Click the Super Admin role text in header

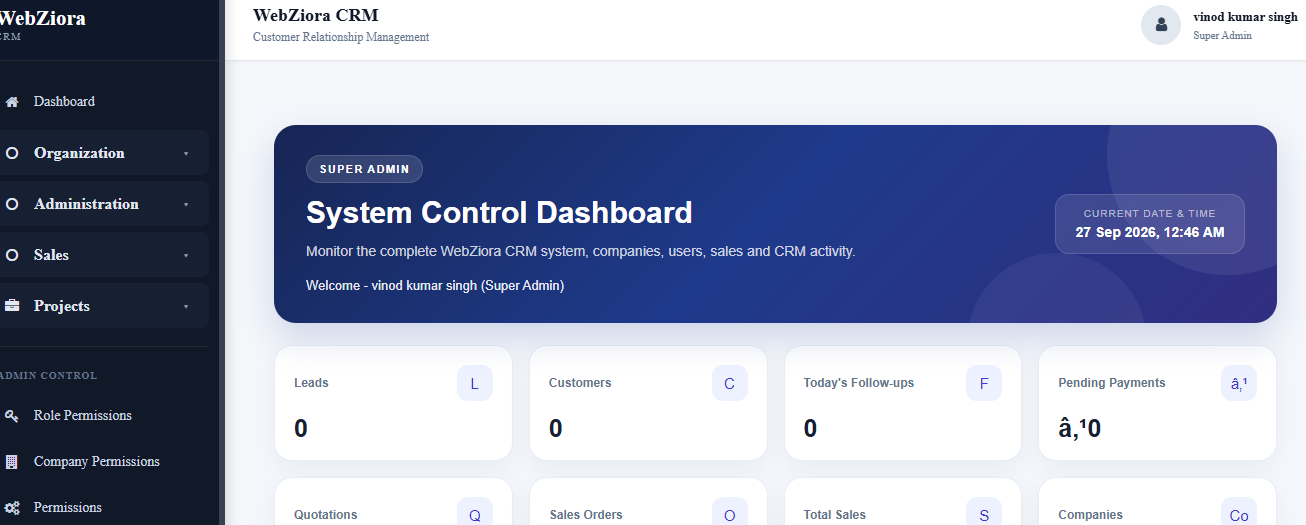1222,35
